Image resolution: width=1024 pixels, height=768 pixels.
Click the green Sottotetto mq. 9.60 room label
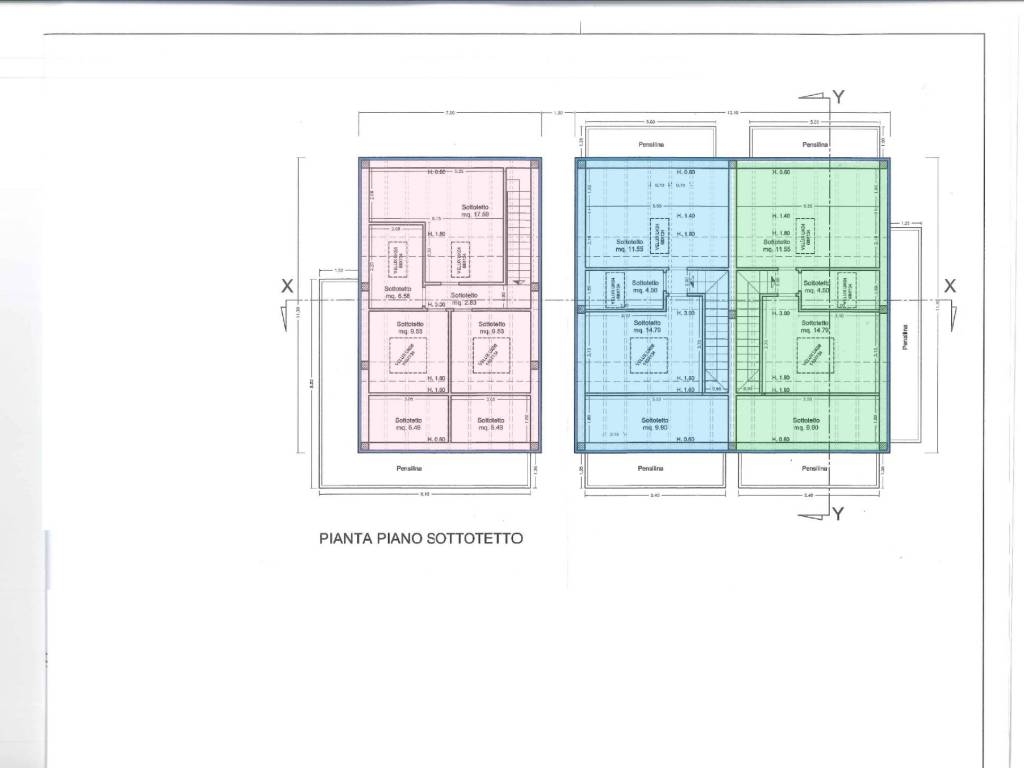click(x=806, y=423)
